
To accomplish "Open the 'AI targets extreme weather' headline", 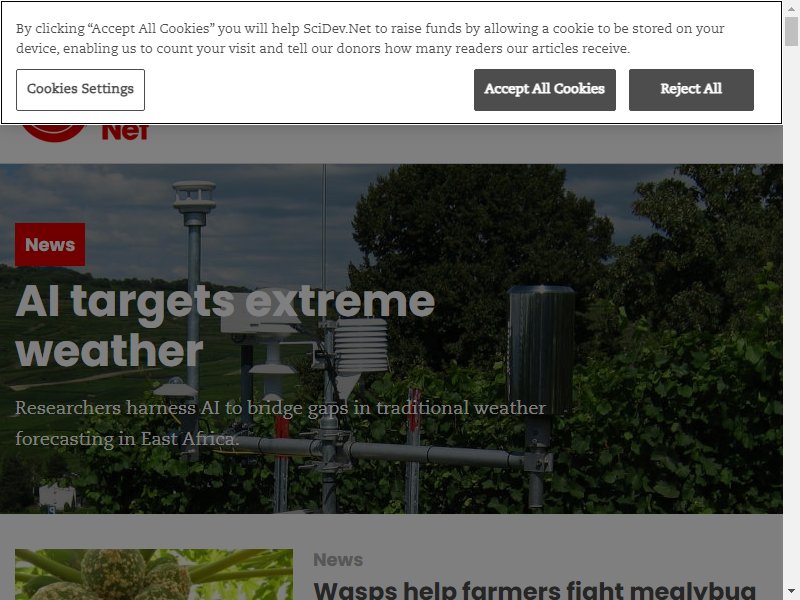I will [x=225, y=325].
